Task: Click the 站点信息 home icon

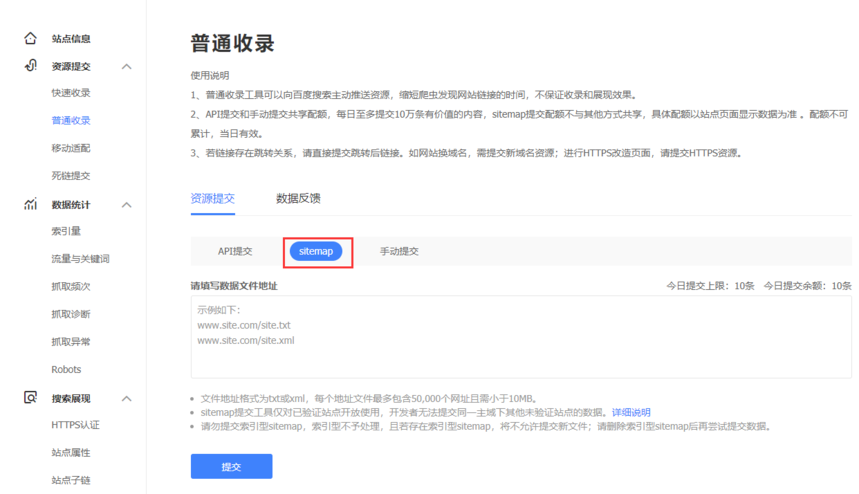Action: point(31,38)
